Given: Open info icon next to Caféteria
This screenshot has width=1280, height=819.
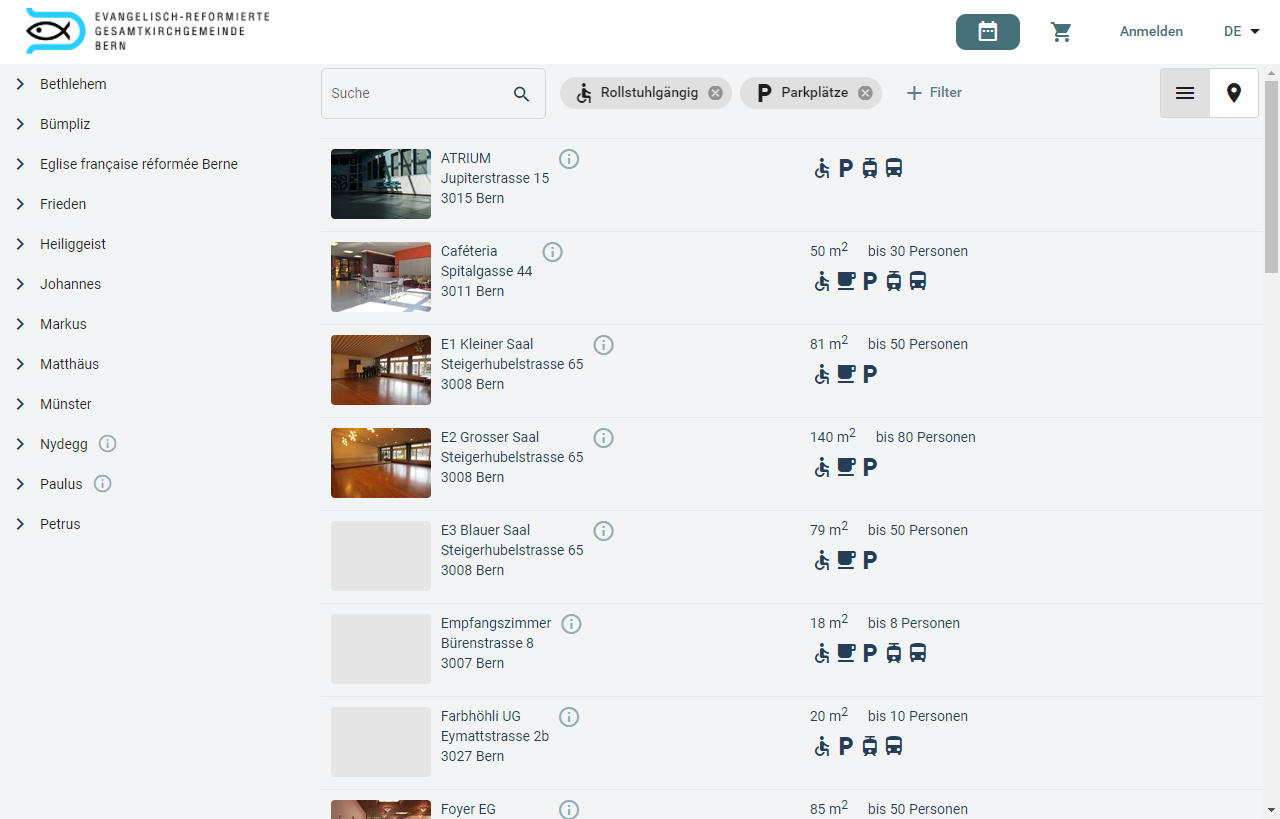Looking at the screenshot, I should click(x=552, y=252).
